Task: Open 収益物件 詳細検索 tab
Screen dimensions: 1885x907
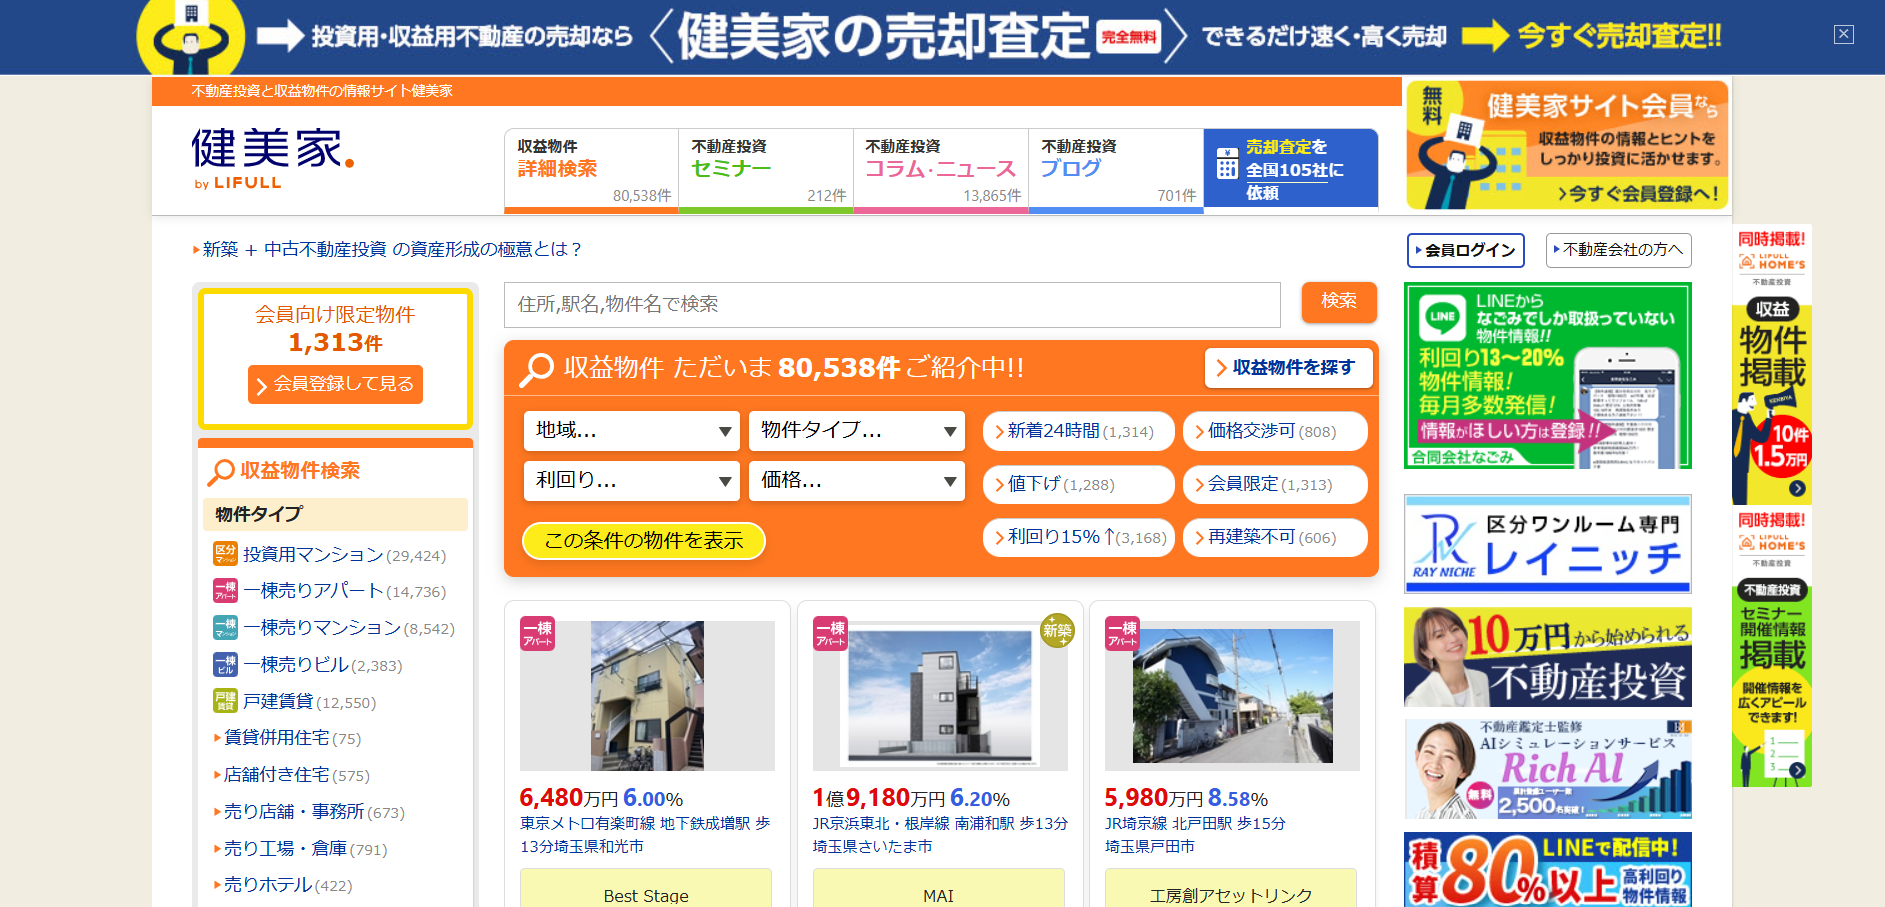Action: (591, 170)
